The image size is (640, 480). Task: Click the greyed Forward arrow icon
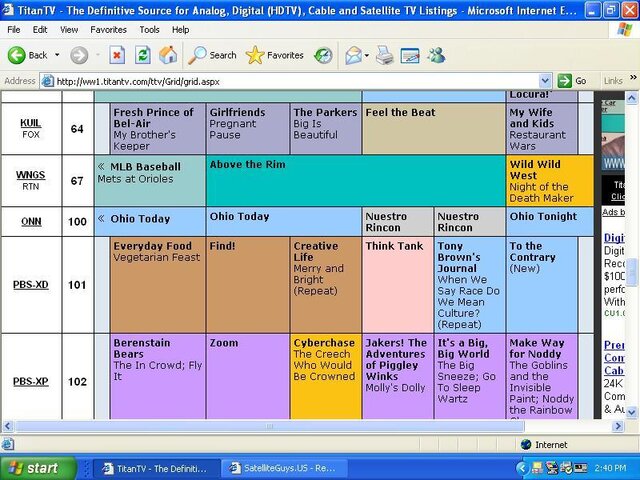[79, 55]
